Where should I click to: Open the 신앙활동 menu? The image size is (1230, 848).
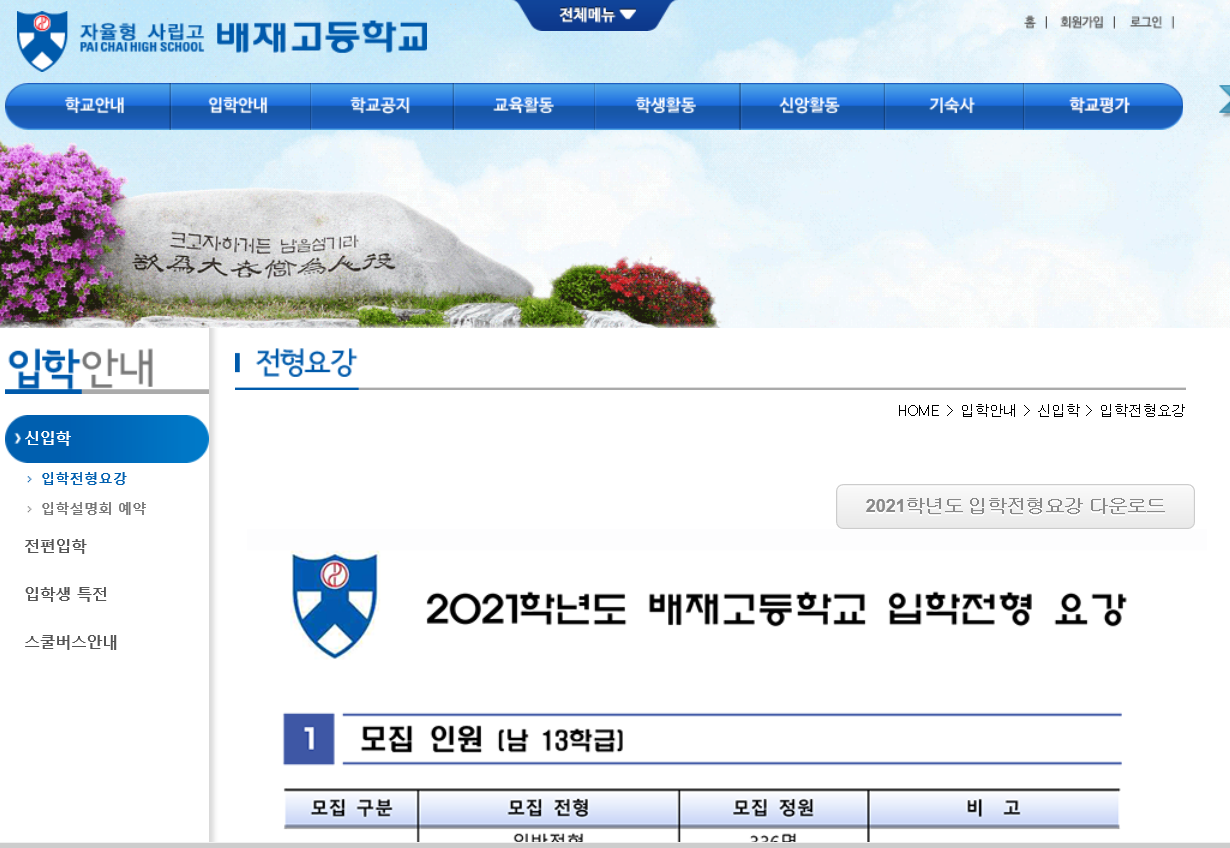tap(809, 105)
